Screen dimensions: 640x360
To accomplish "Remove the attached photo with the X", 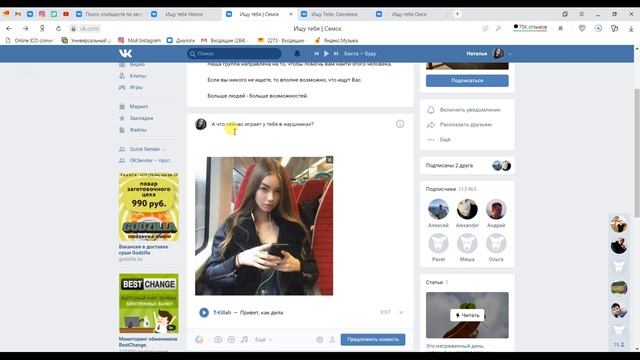I will click(x=329, y=160).
